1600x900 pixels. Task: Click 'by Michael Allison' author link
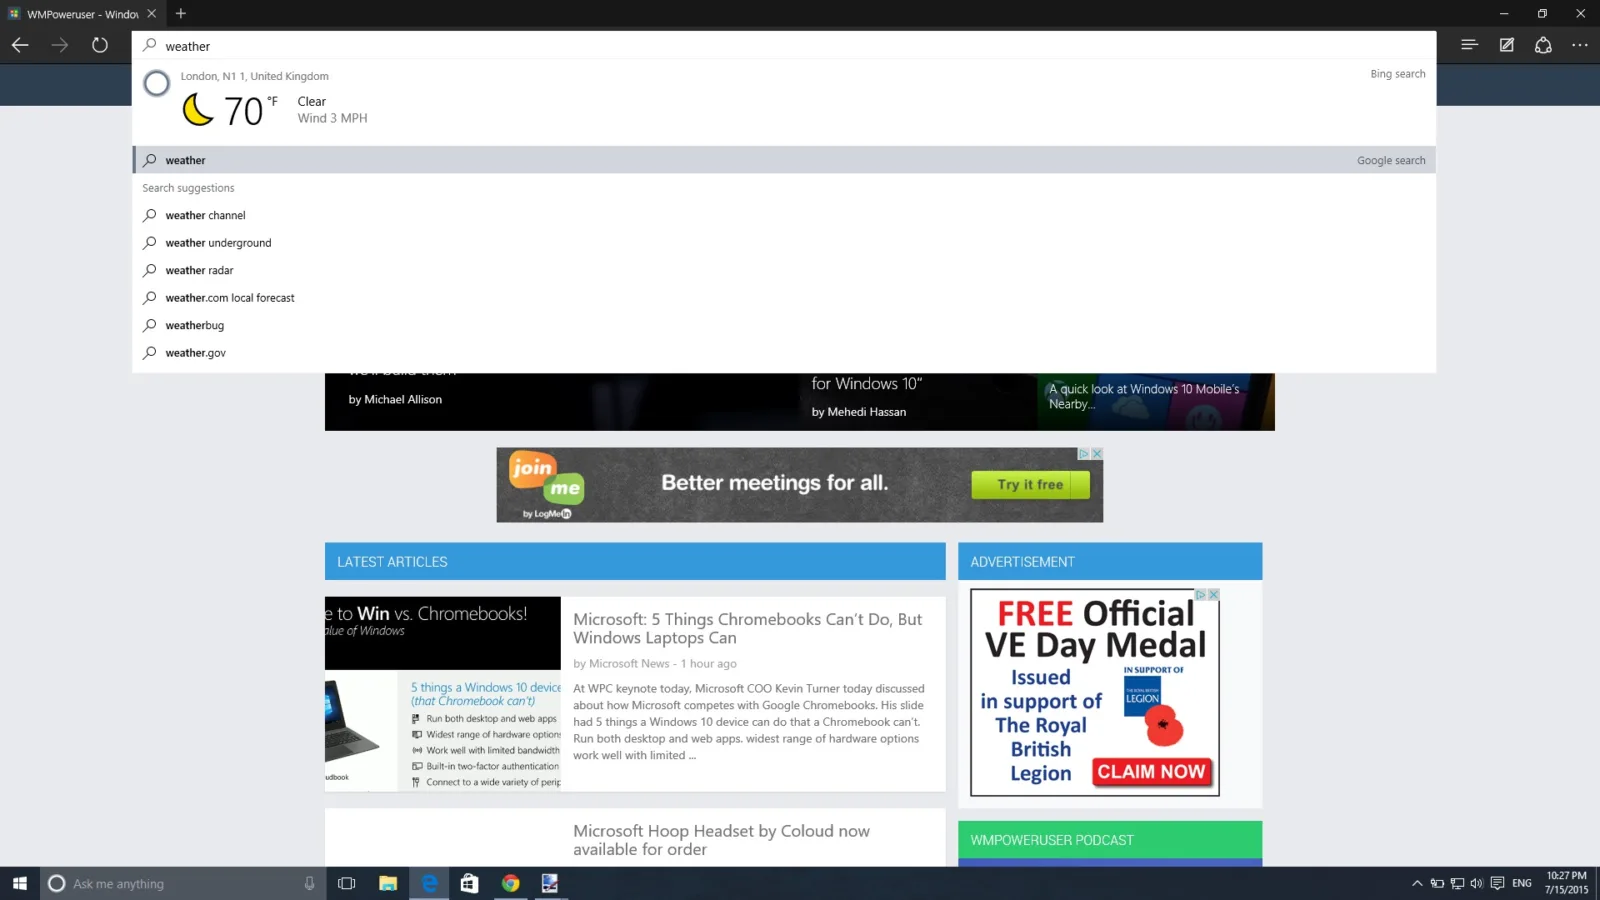click(395, 399)
